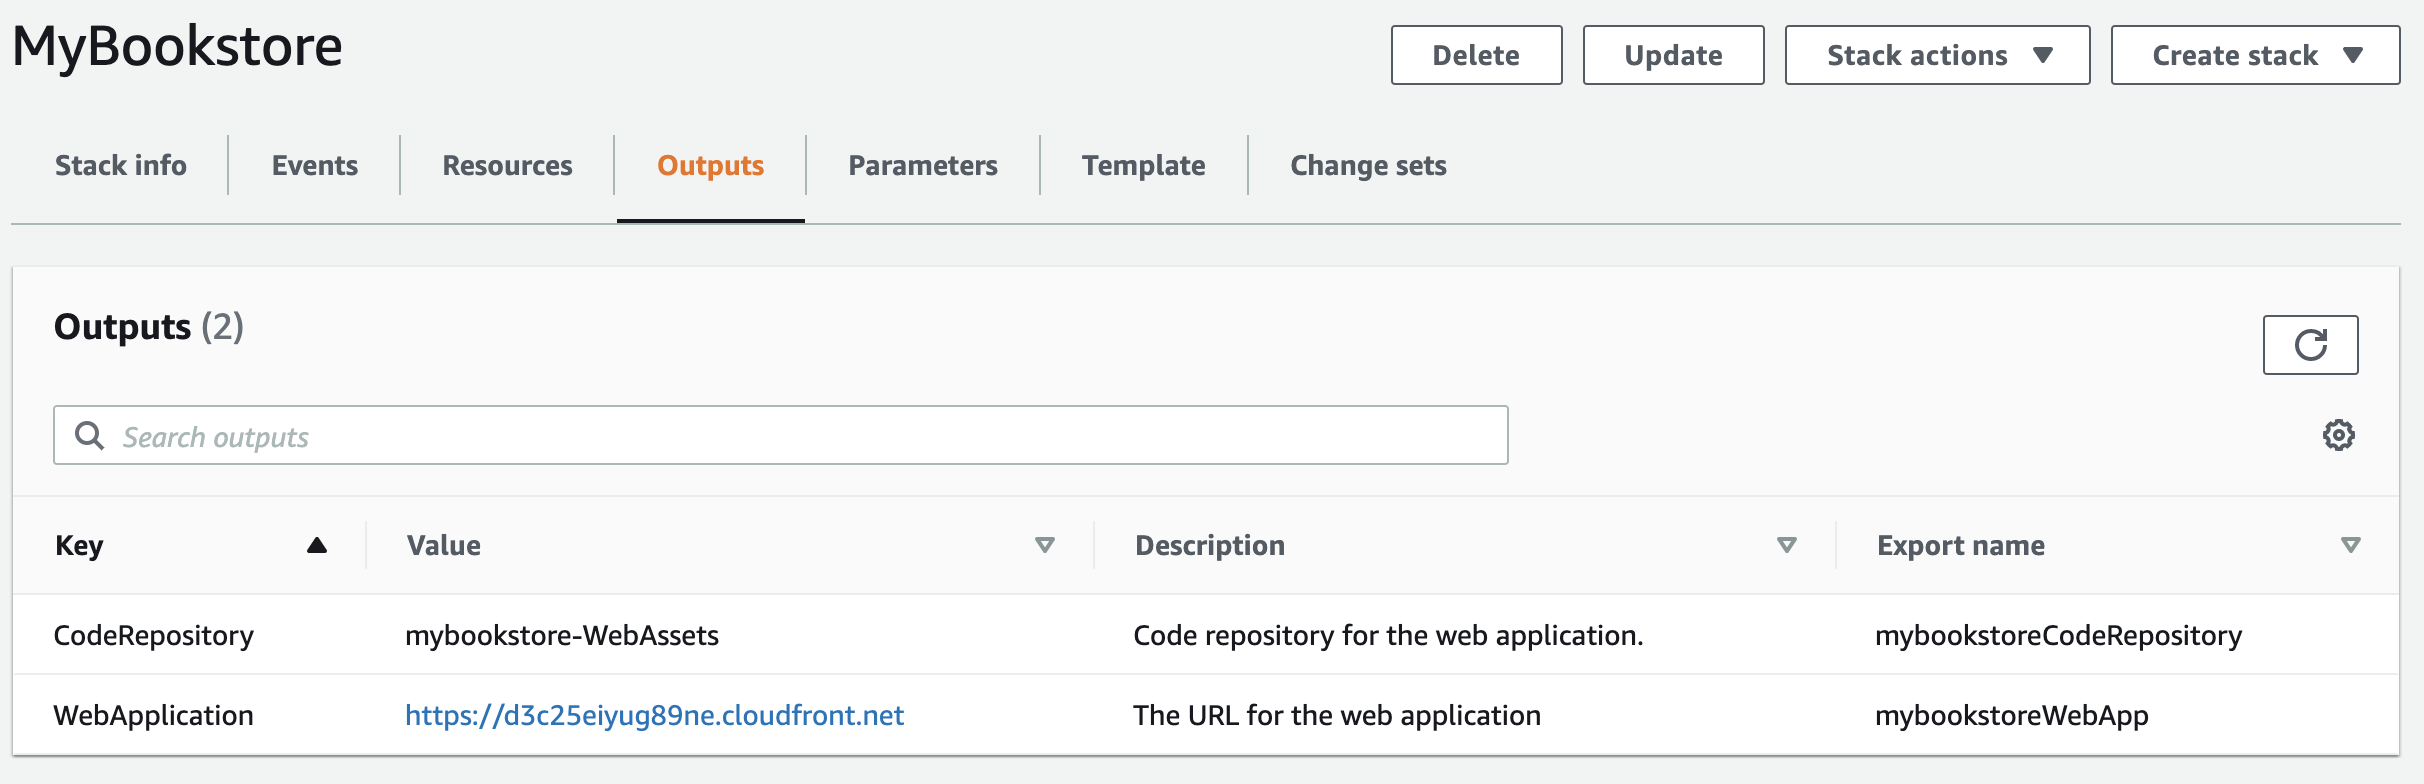This screenshot has height=784, width=2424.
Task: Sort by Export name column arrow
Action: [x=2351, y=545]
